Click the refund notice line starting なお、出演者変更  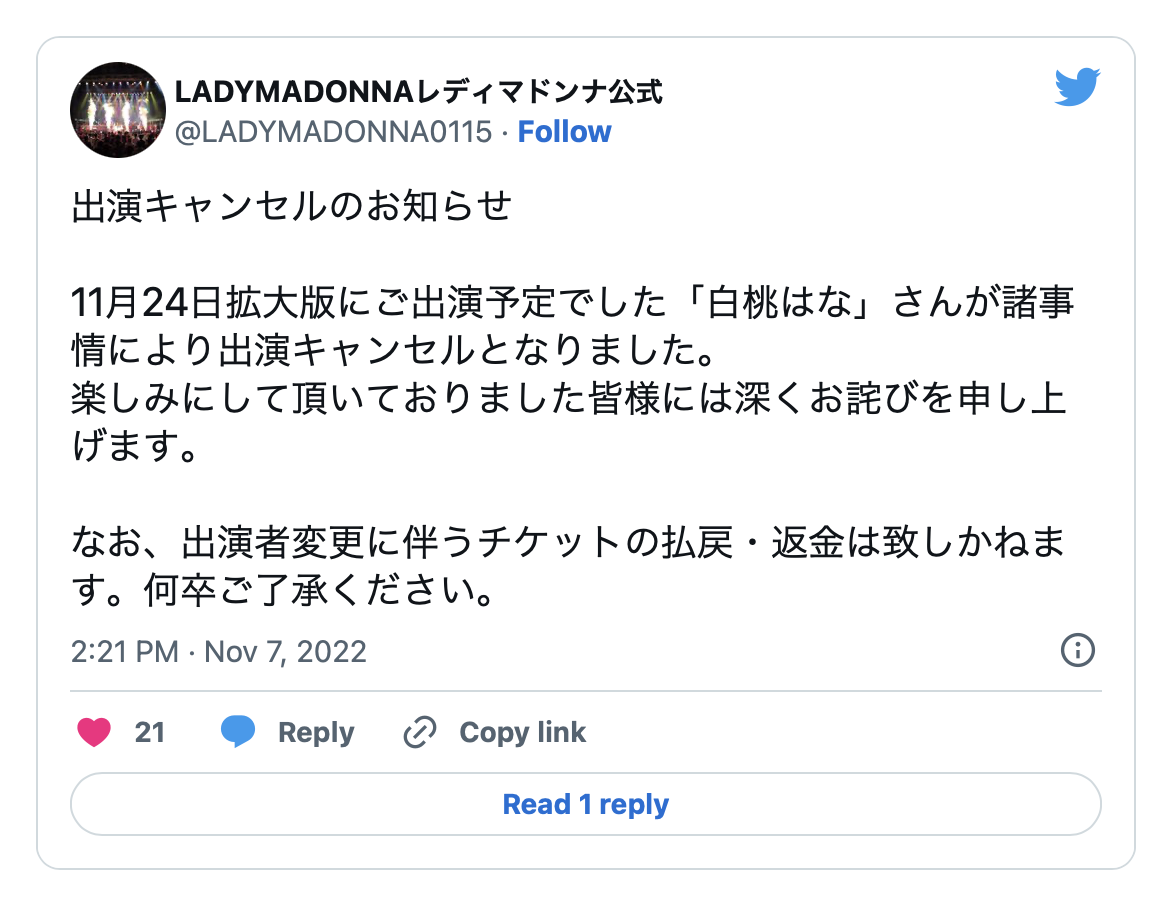(x=570, y=544)
